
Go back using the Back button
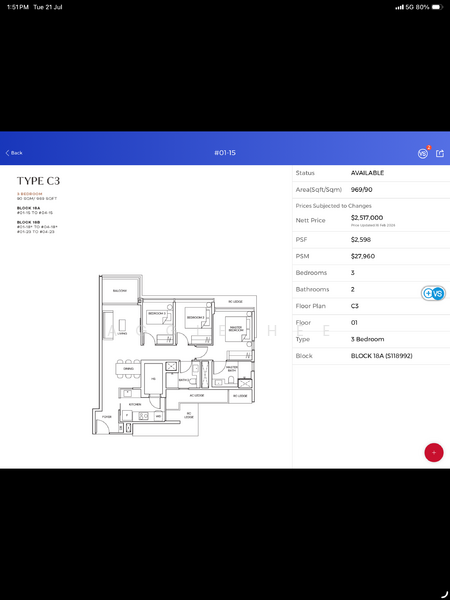pos(14,153)
